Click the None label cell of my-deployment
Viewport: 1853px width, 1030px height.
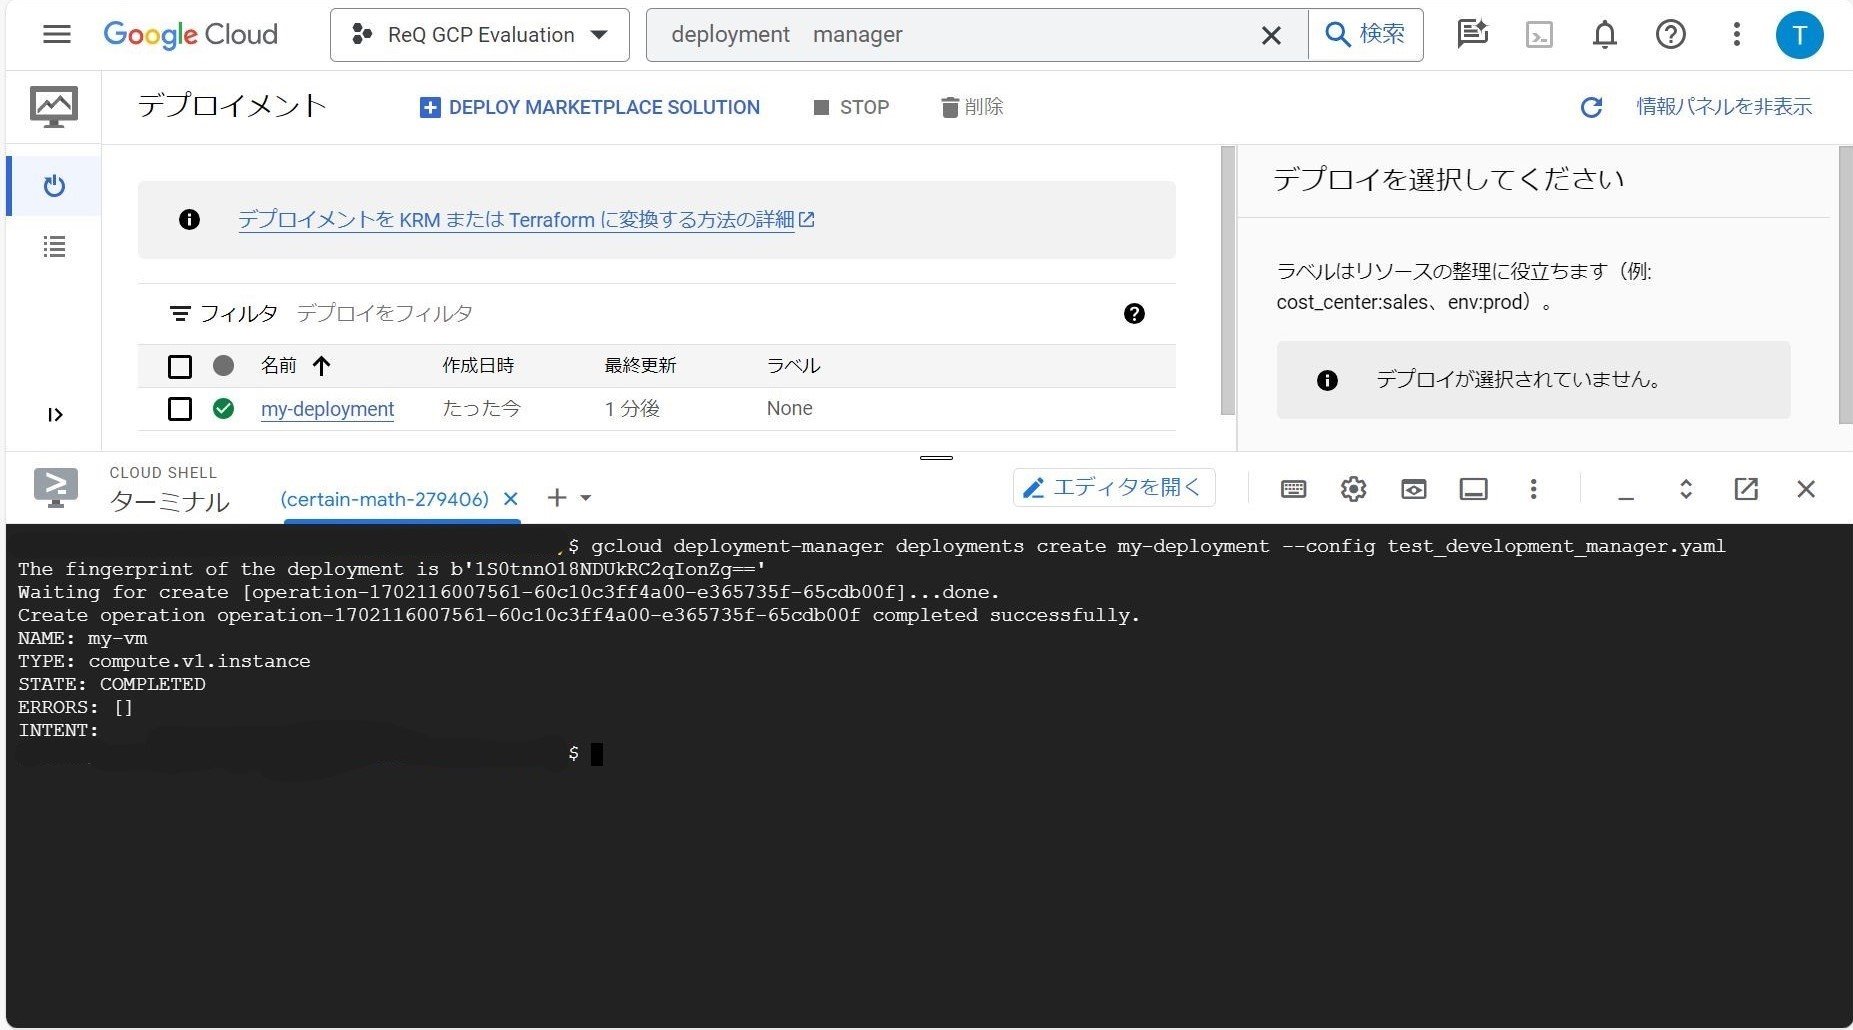pyautogui.click(x=789, y=409)
